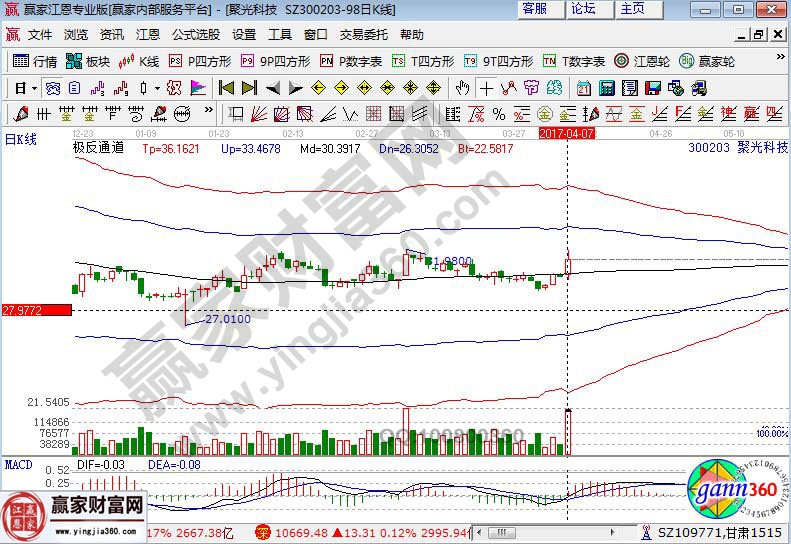Open the 赢家轮 wheel tool
Image resolution: width=791 pixels, height=544 pixels.
(x=703, y=61)
